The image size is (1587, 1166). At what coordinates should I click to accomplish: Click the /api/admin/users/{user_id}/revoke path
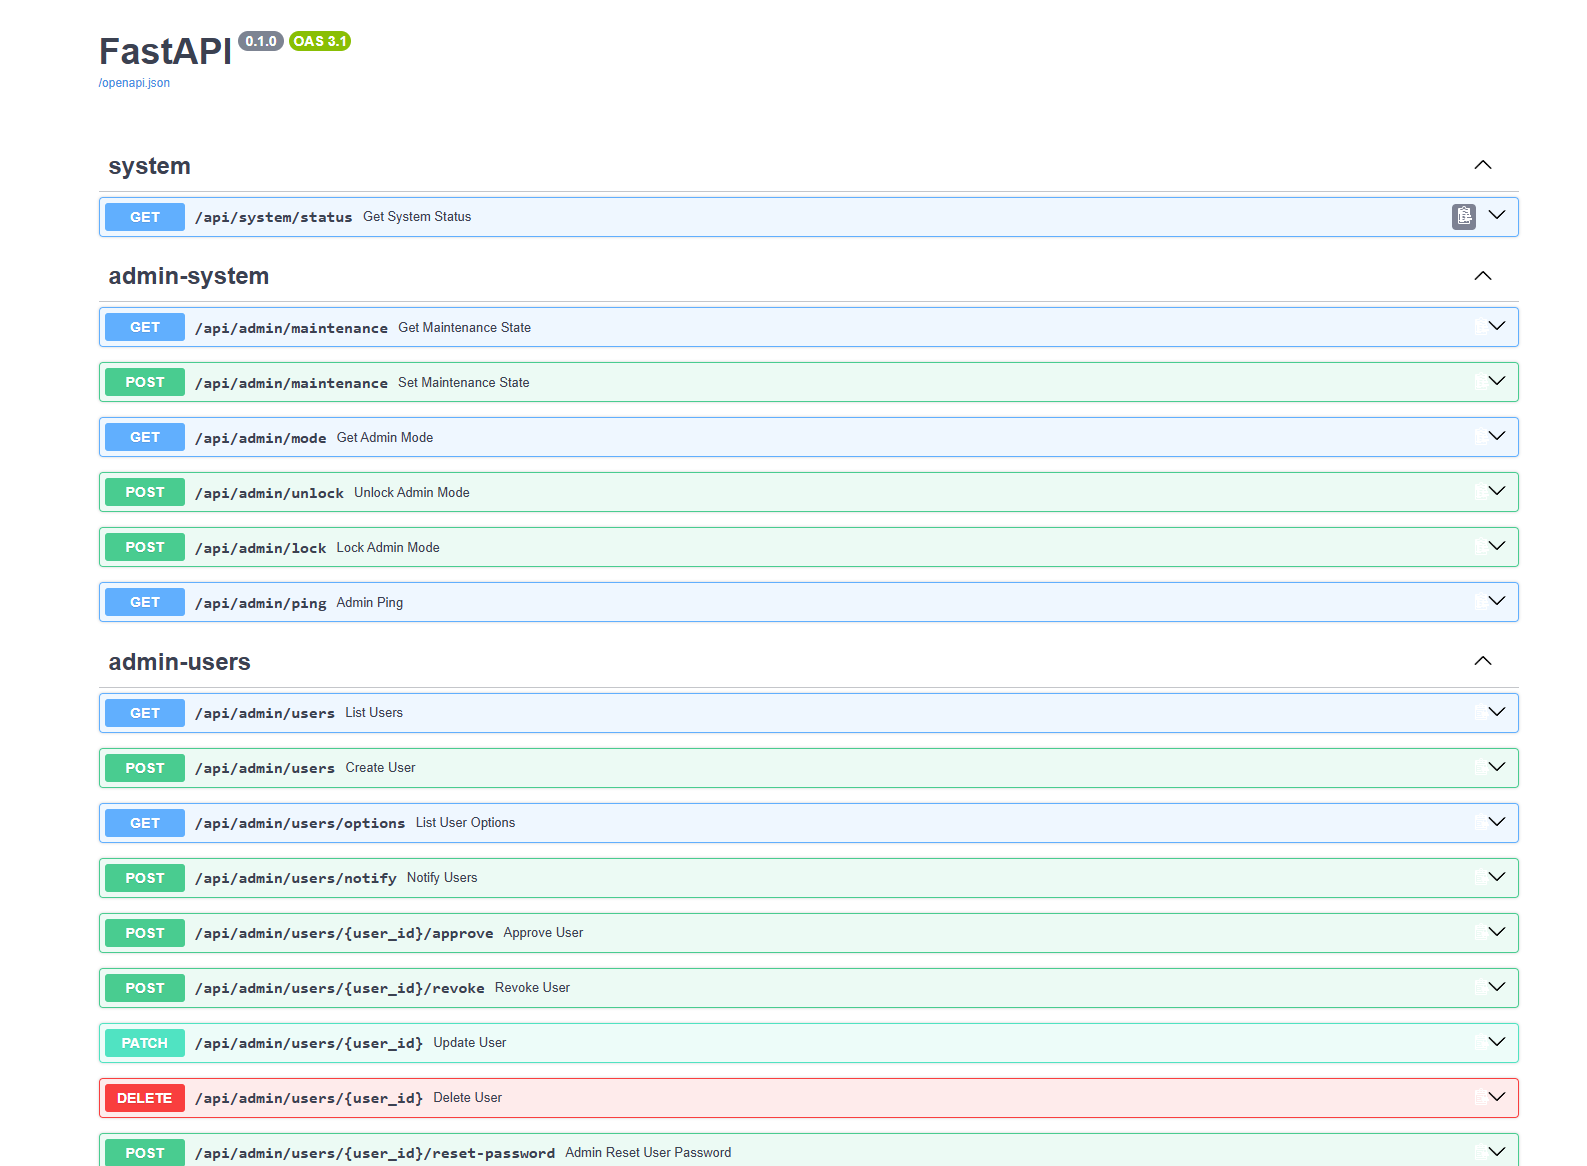(x=340, y=988)
